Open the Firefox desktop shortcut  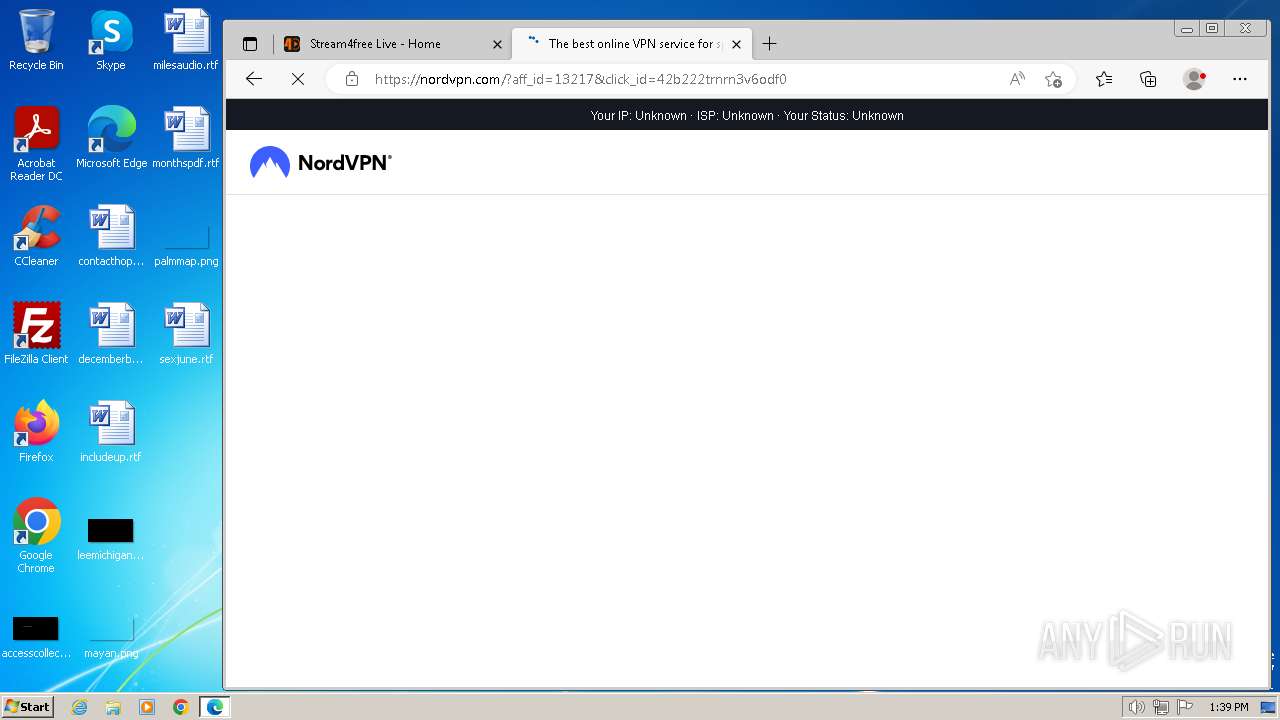pyautogui.click(x=36, y=431)
